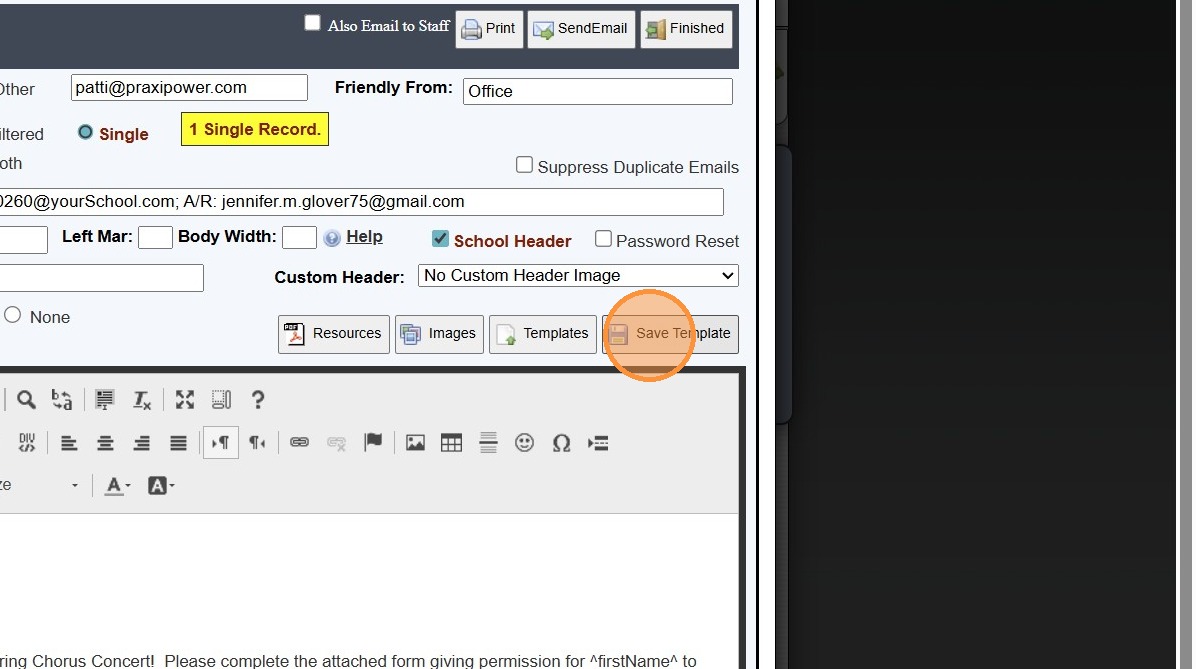The image size is (1196, 669).
Task: Center align the text
Action: tap(105, 442)
